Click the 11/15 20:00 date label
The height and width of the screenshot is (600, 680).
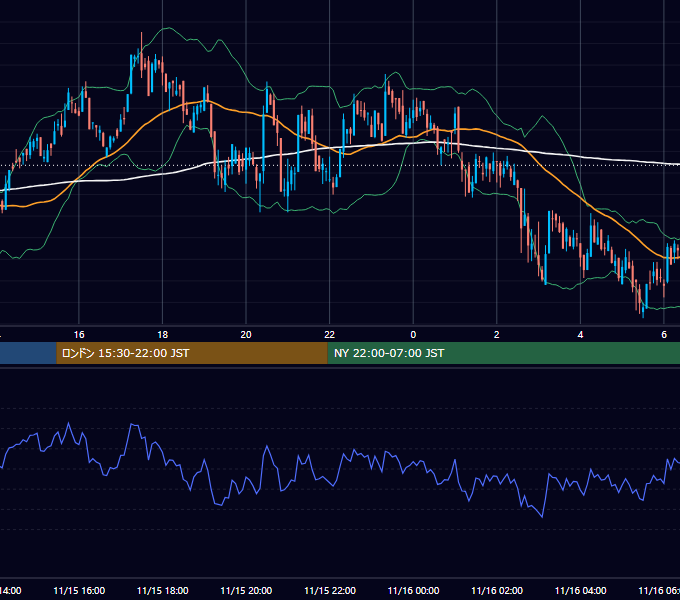click(246, 590)
